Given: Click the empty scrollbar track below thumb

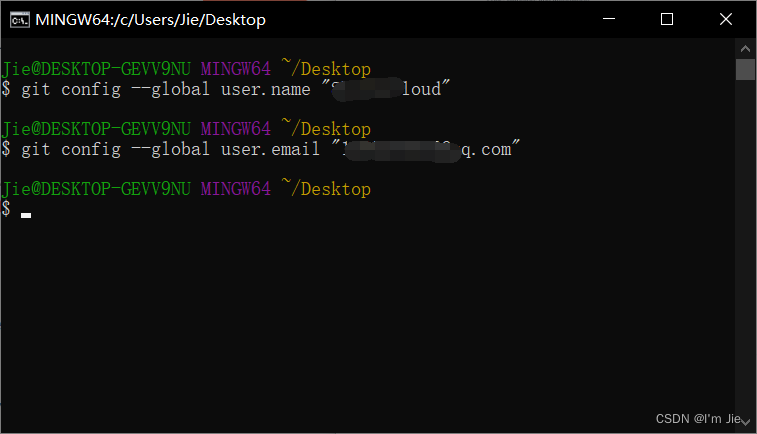Looking at the screenshot, I should point(745,246).
